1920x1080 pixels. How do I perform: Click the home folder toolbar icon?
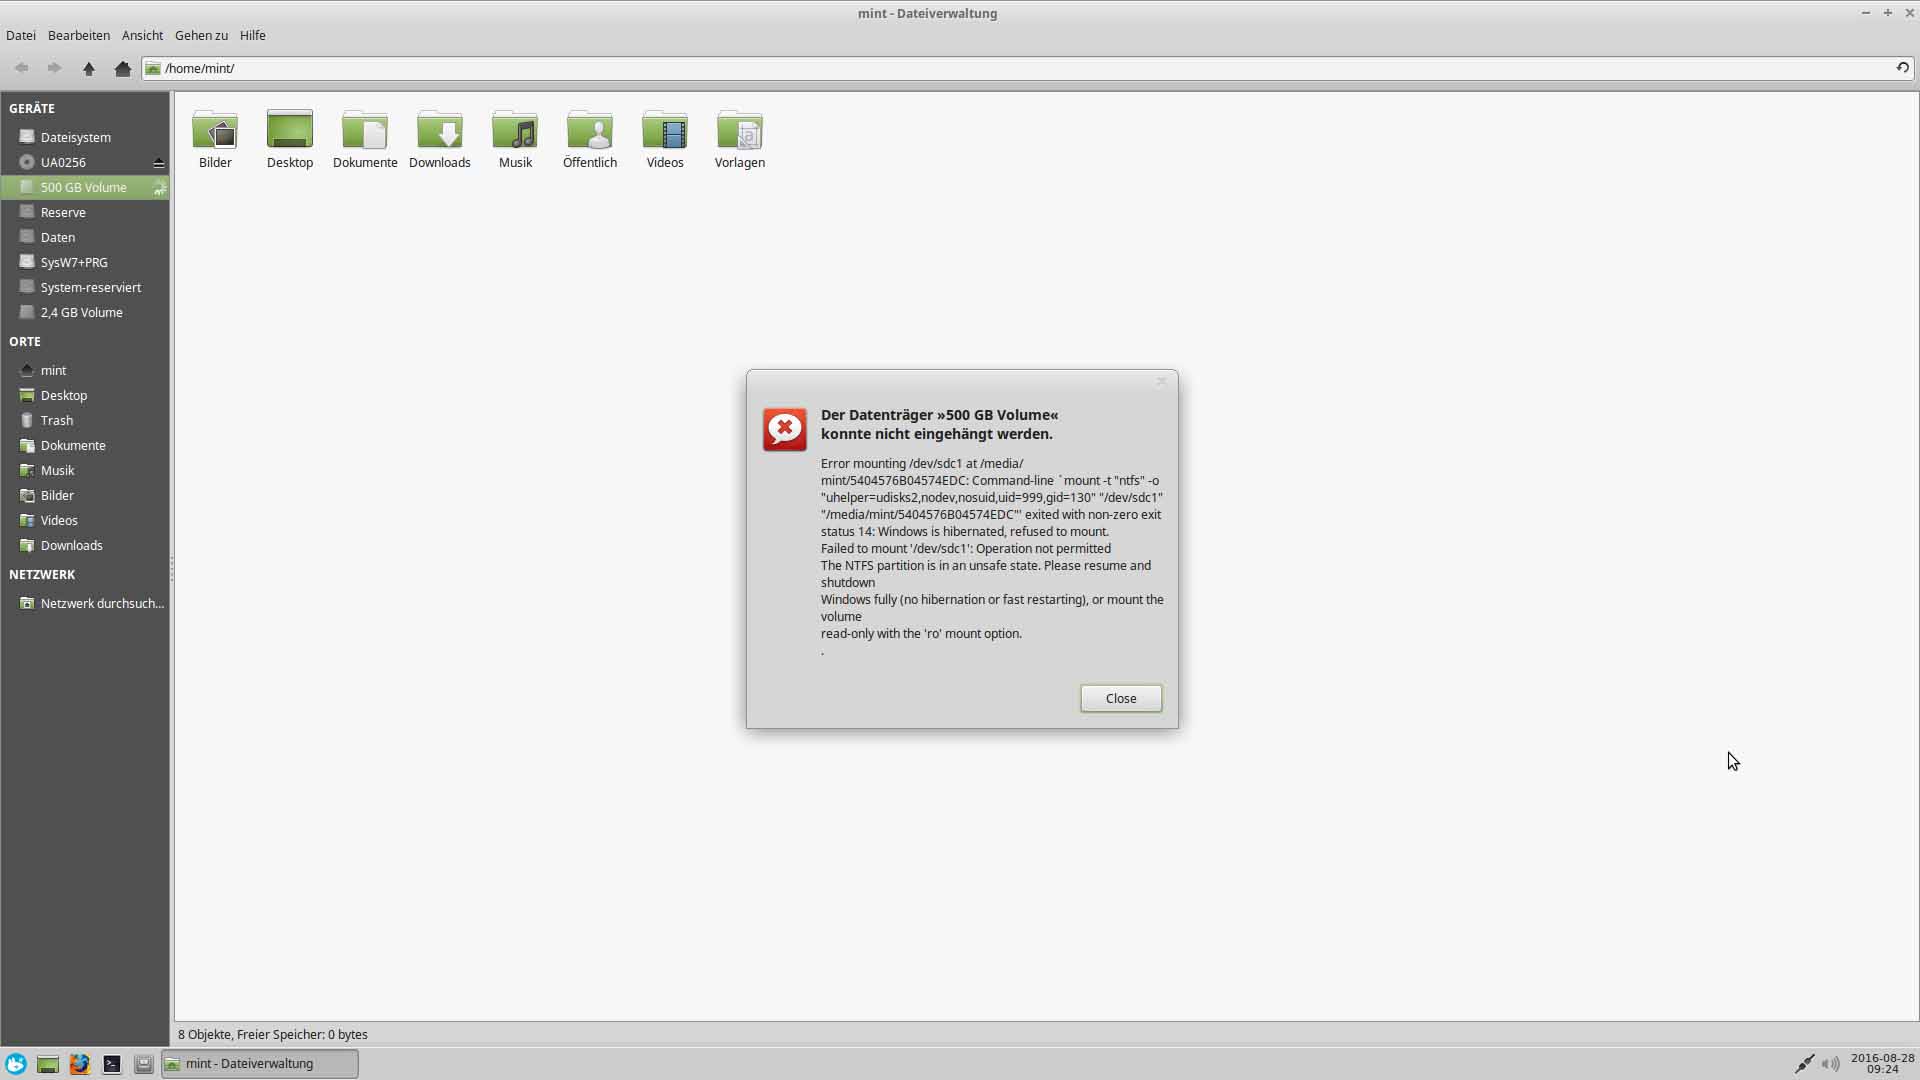pos(123,68)
